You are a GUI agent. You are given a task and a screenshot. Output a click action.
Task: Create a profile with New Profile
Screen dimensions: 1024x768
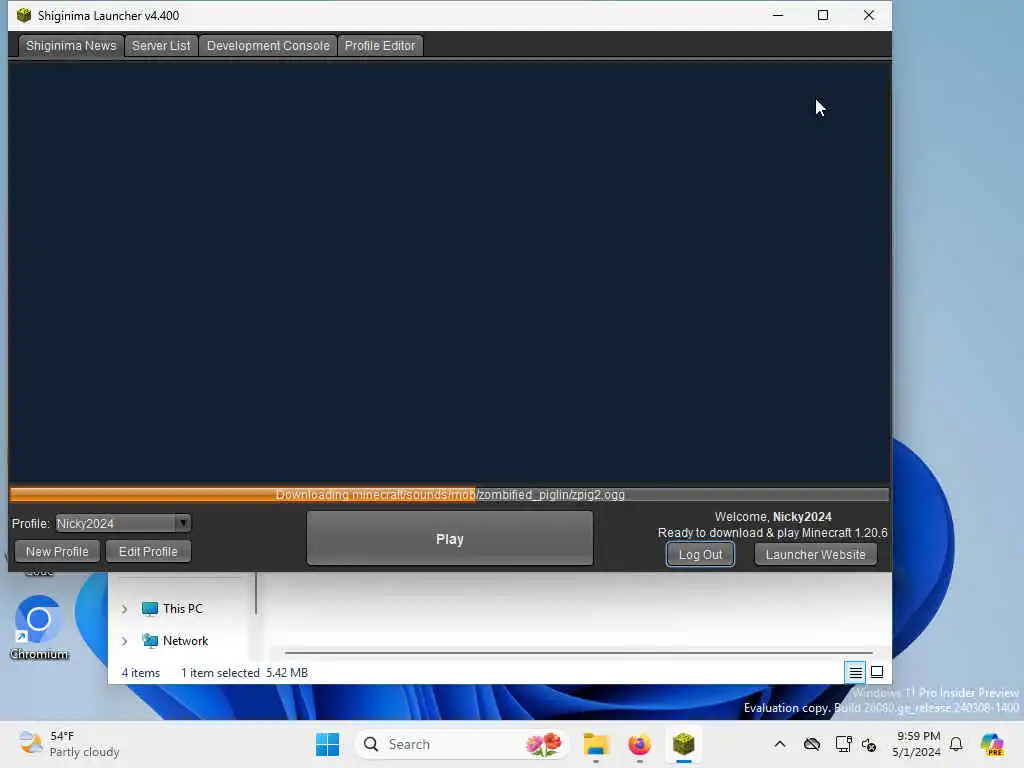click(x=57, y=552)
